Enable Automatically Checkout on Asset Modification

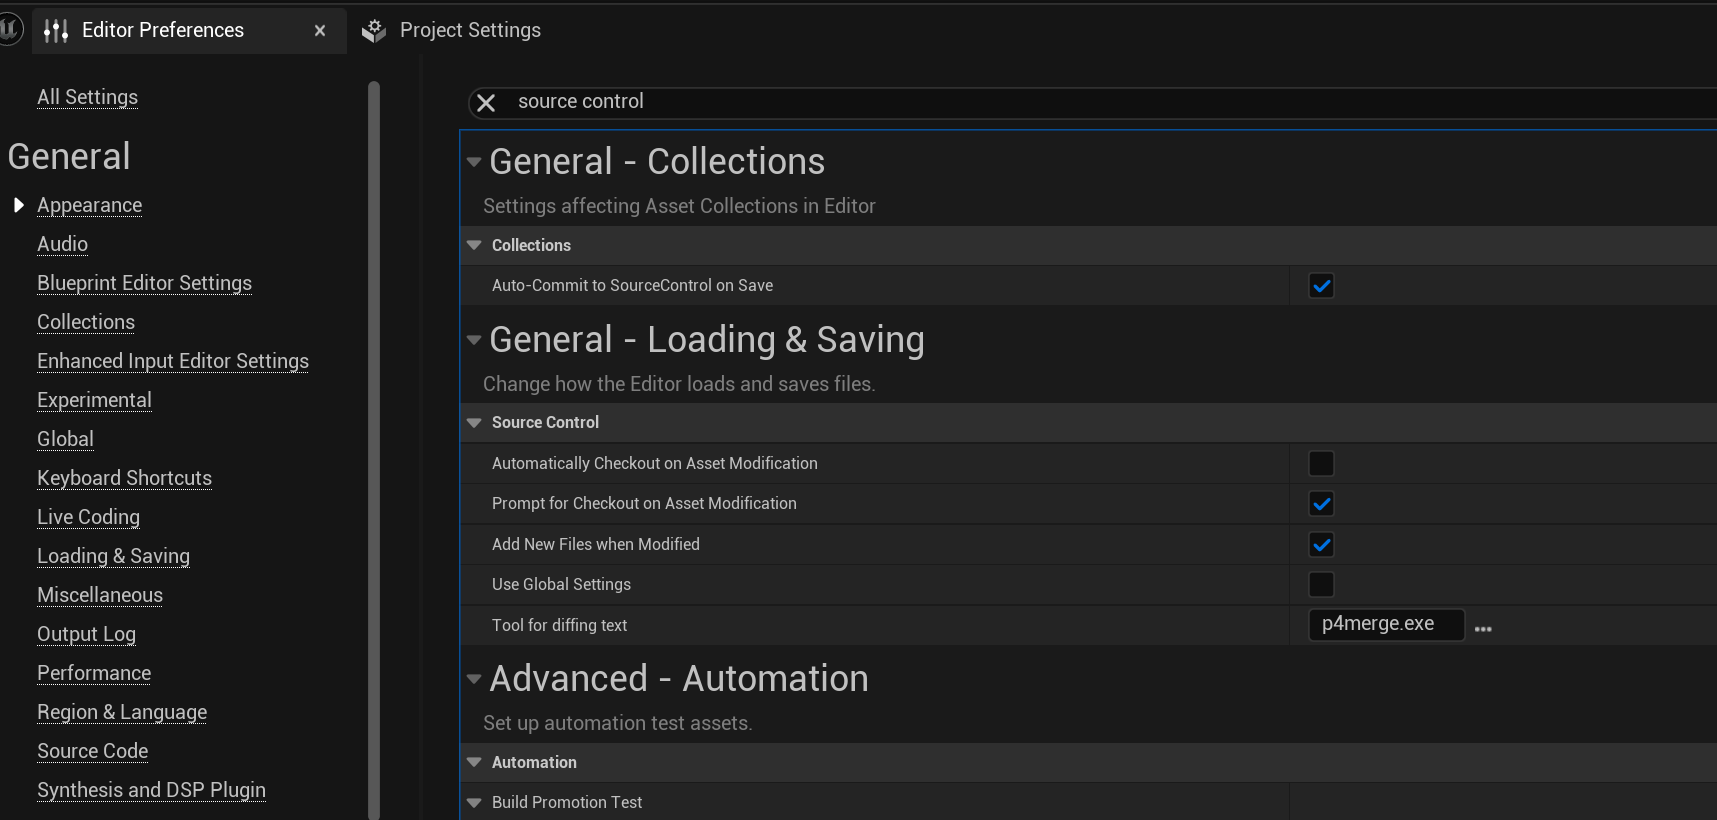tap(1321, 464)
